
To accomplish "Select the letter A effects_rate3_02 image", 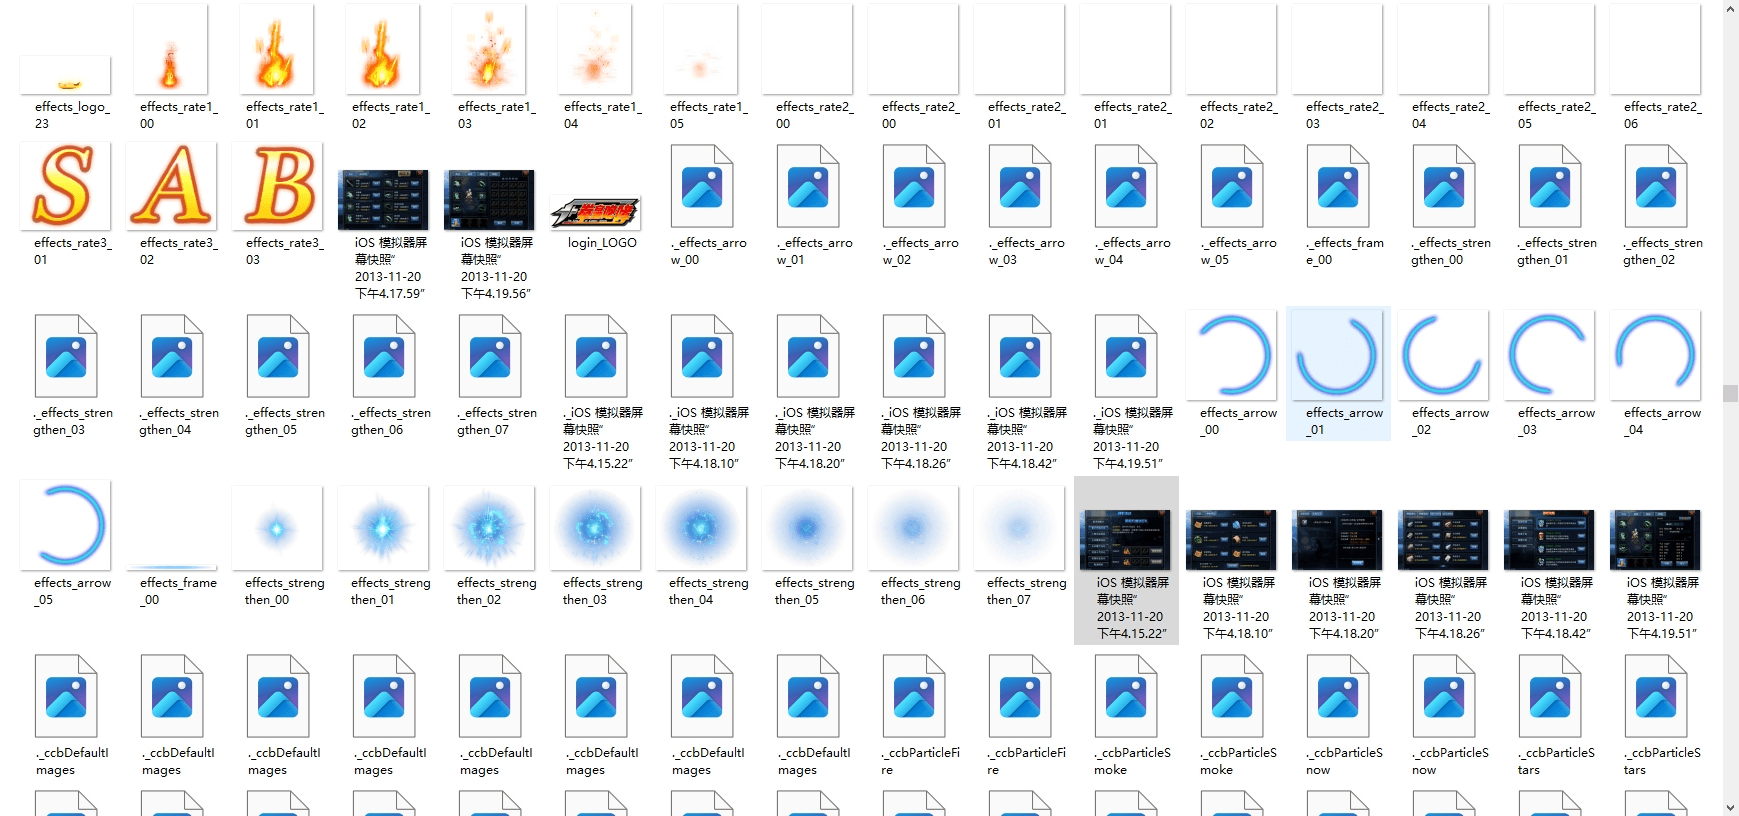I will tap(171, 185).
